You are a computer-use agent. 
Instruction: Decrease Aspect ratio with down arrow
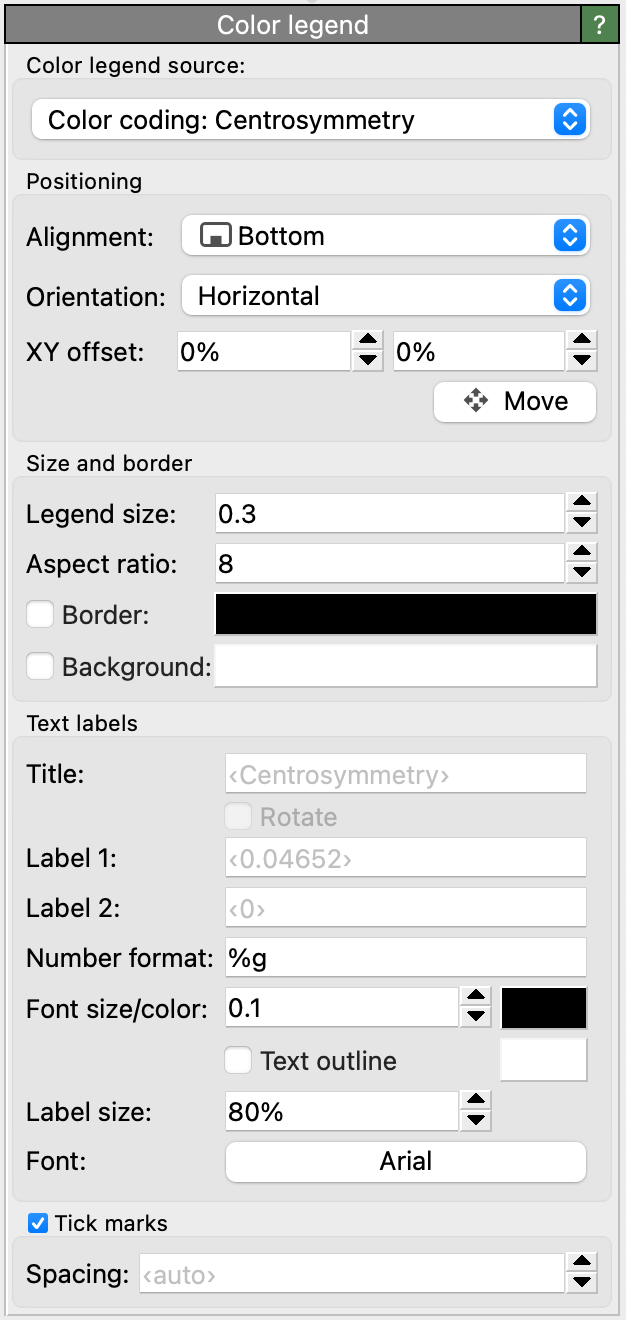[x=581, y=574]
